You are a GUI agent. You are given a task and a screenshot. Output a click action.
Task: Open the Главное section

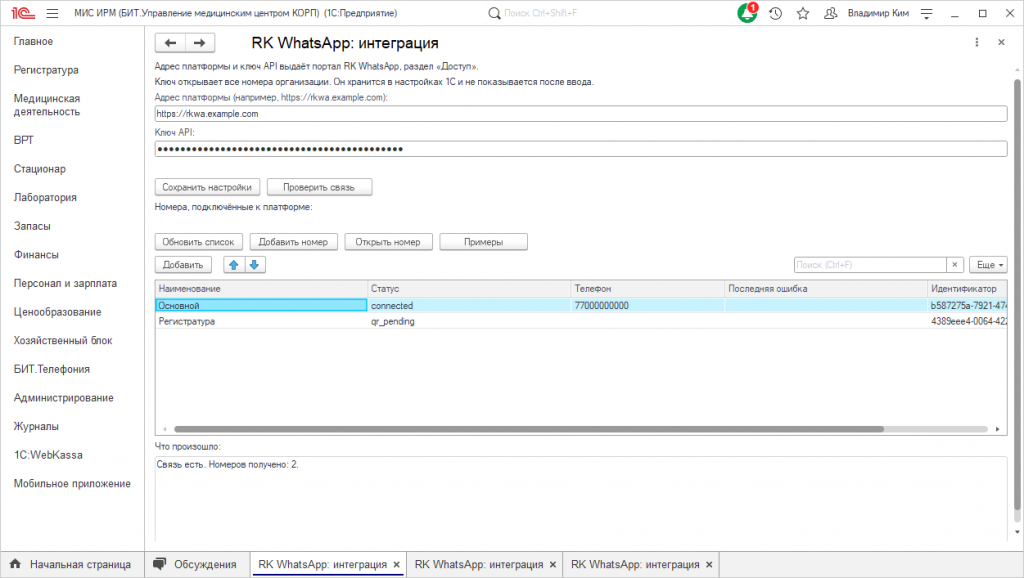(33, 41)
